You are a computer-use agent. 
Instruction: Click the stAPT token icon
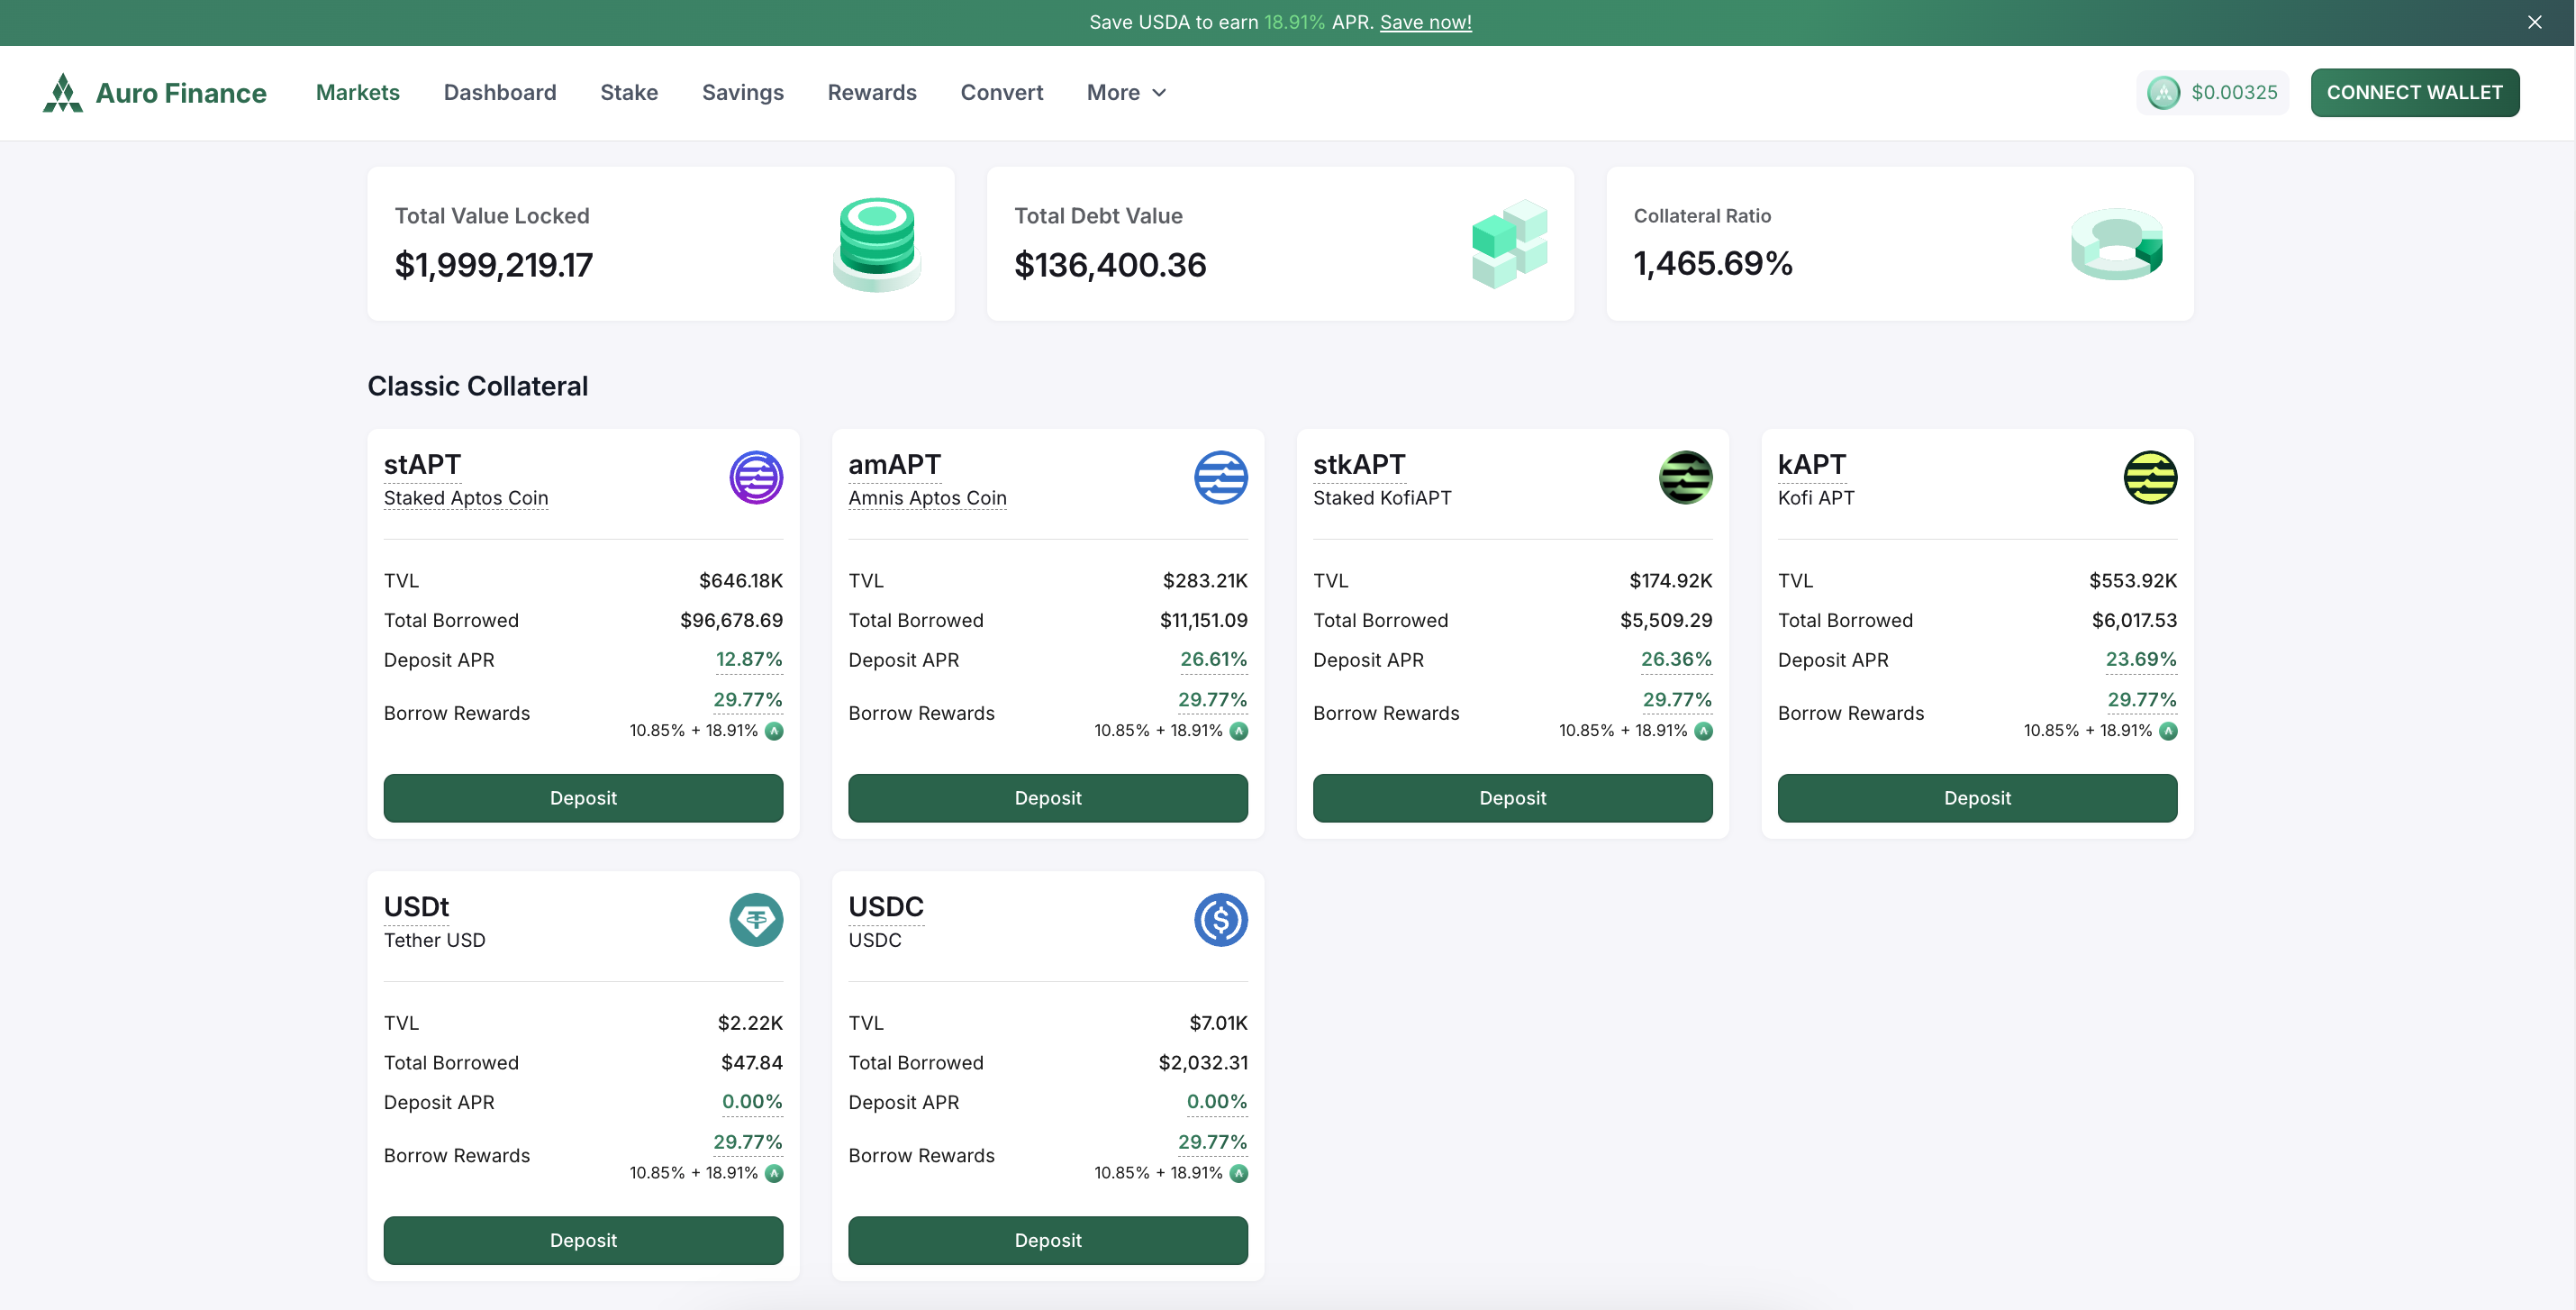click(755, 477)
